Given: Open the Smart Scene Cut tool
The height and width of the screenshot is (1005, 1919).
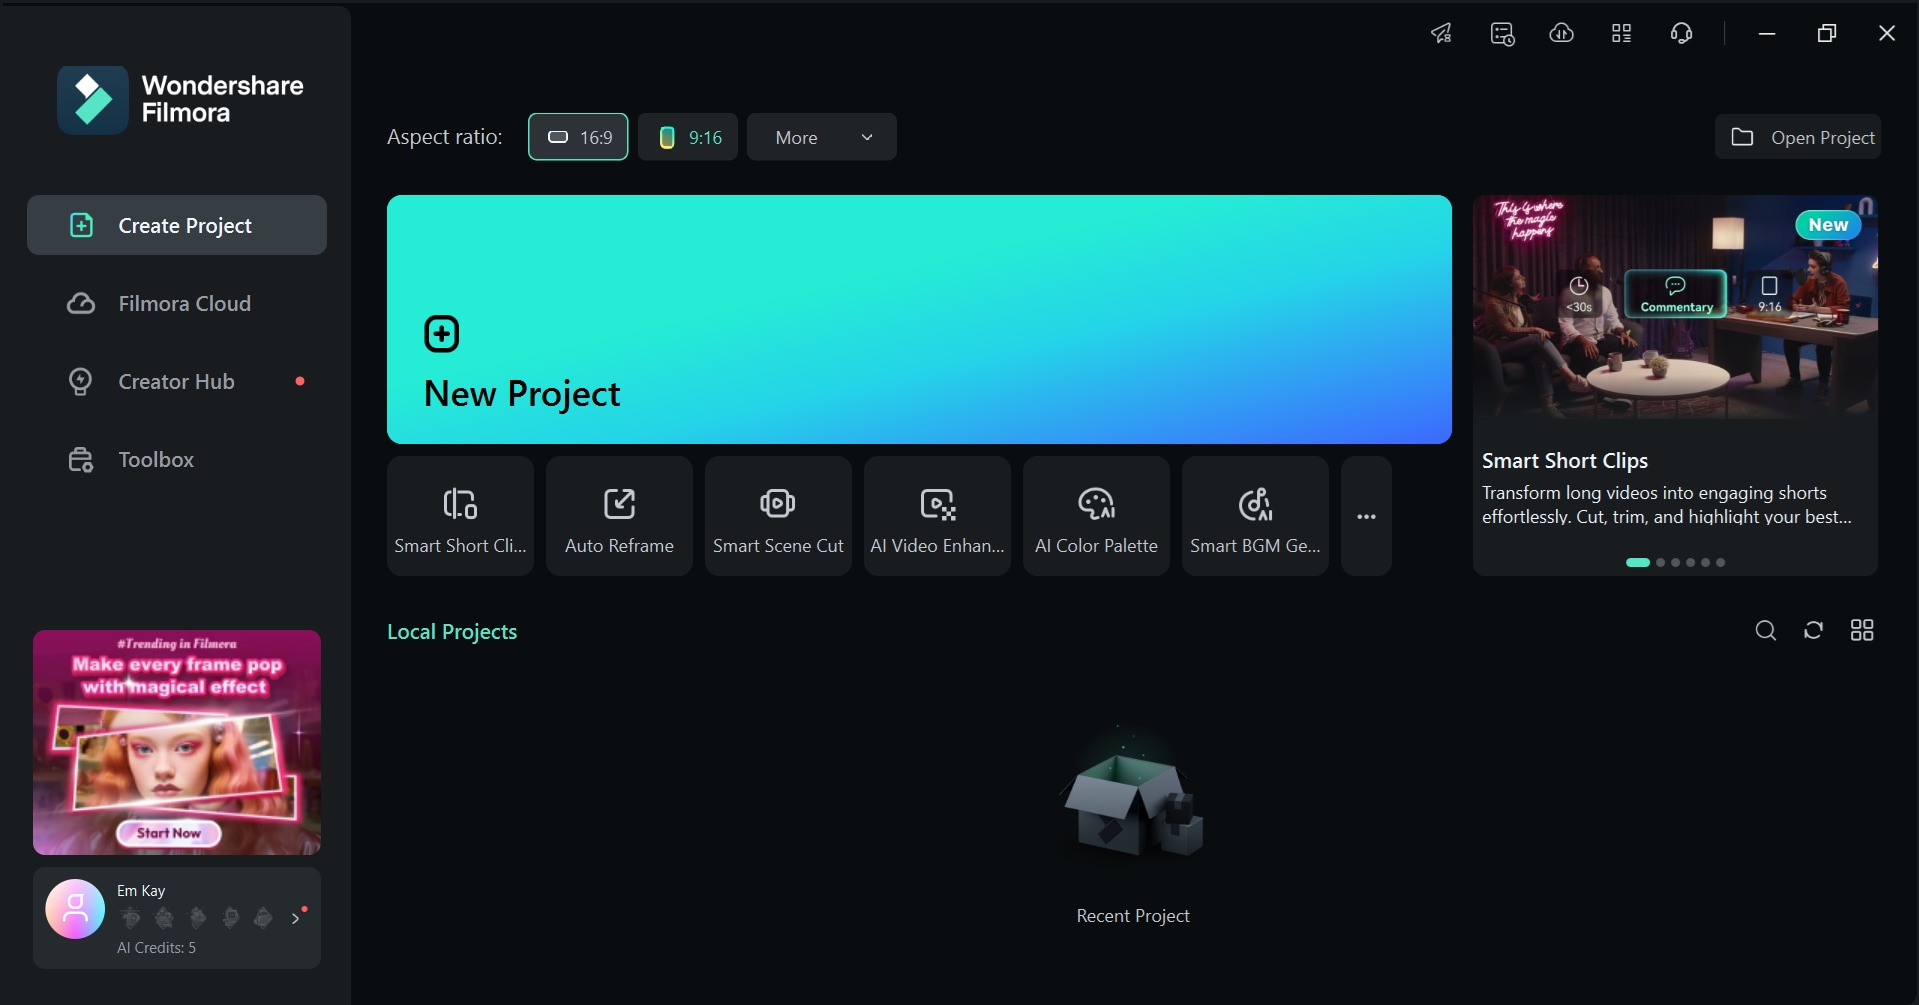Looking at the screenshot, I should tap(778, 516).
